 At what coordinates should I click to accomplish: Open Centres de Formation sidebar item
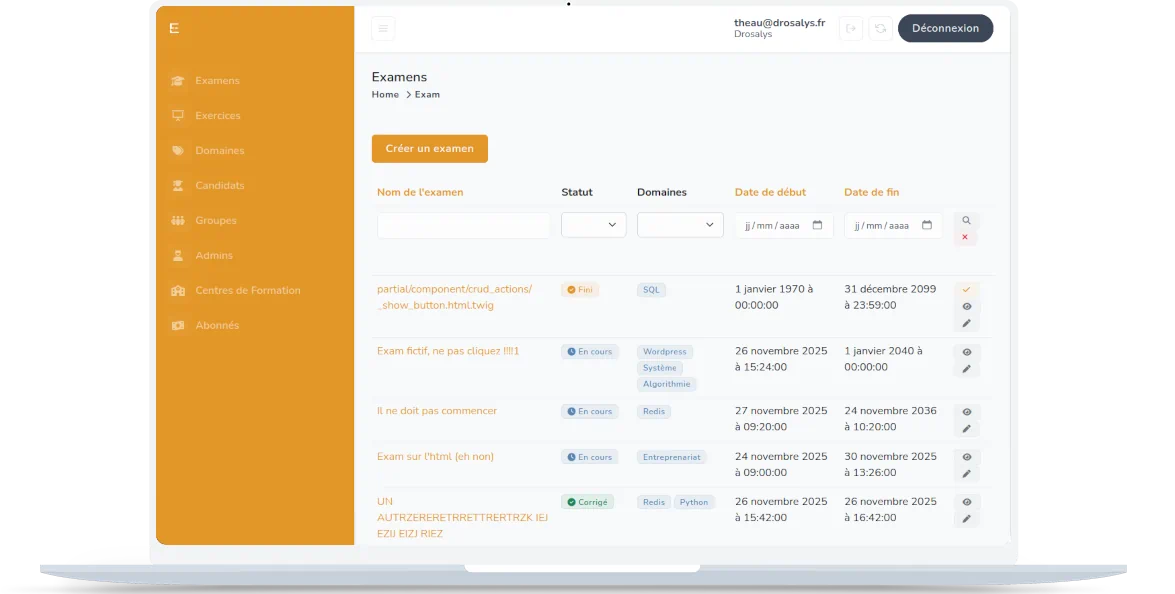click(x=247, y=291)
